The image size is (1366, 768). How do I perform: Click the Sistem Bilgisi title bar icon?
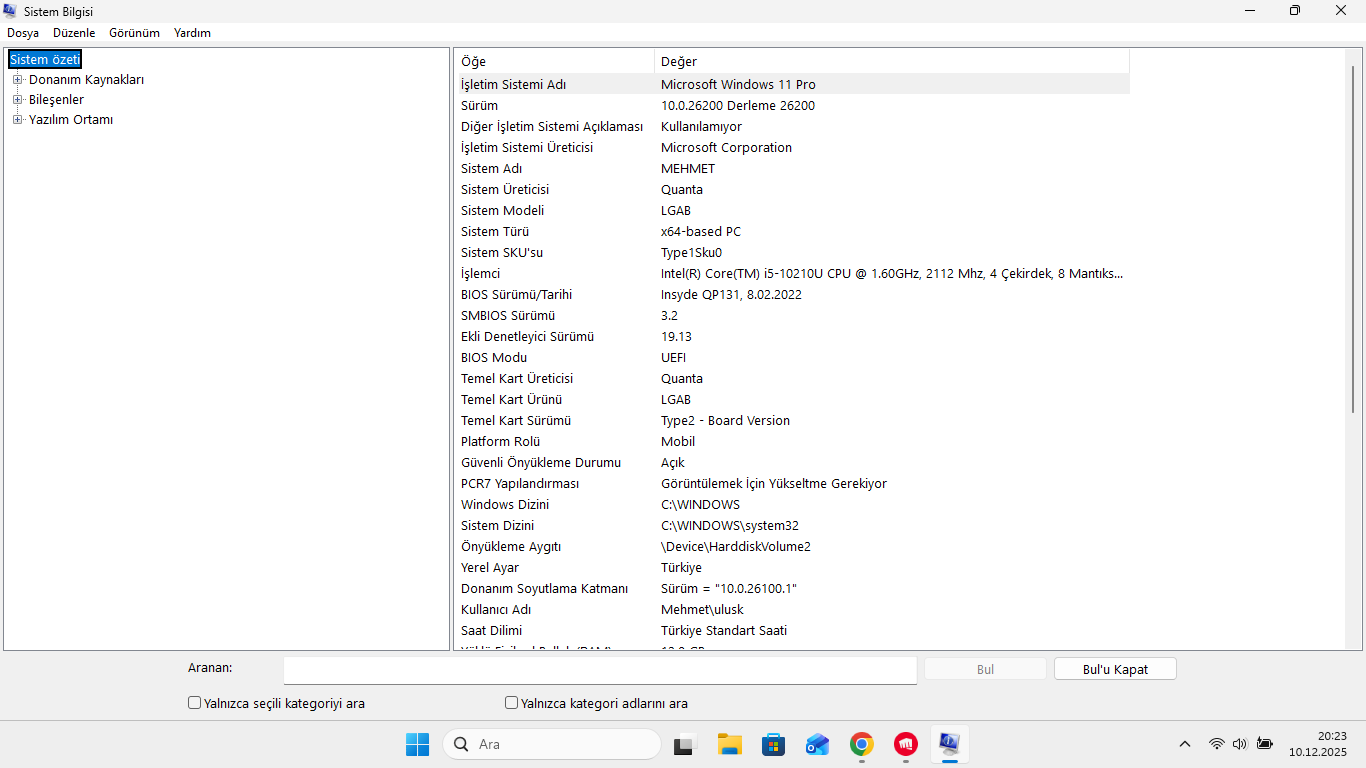11,11
